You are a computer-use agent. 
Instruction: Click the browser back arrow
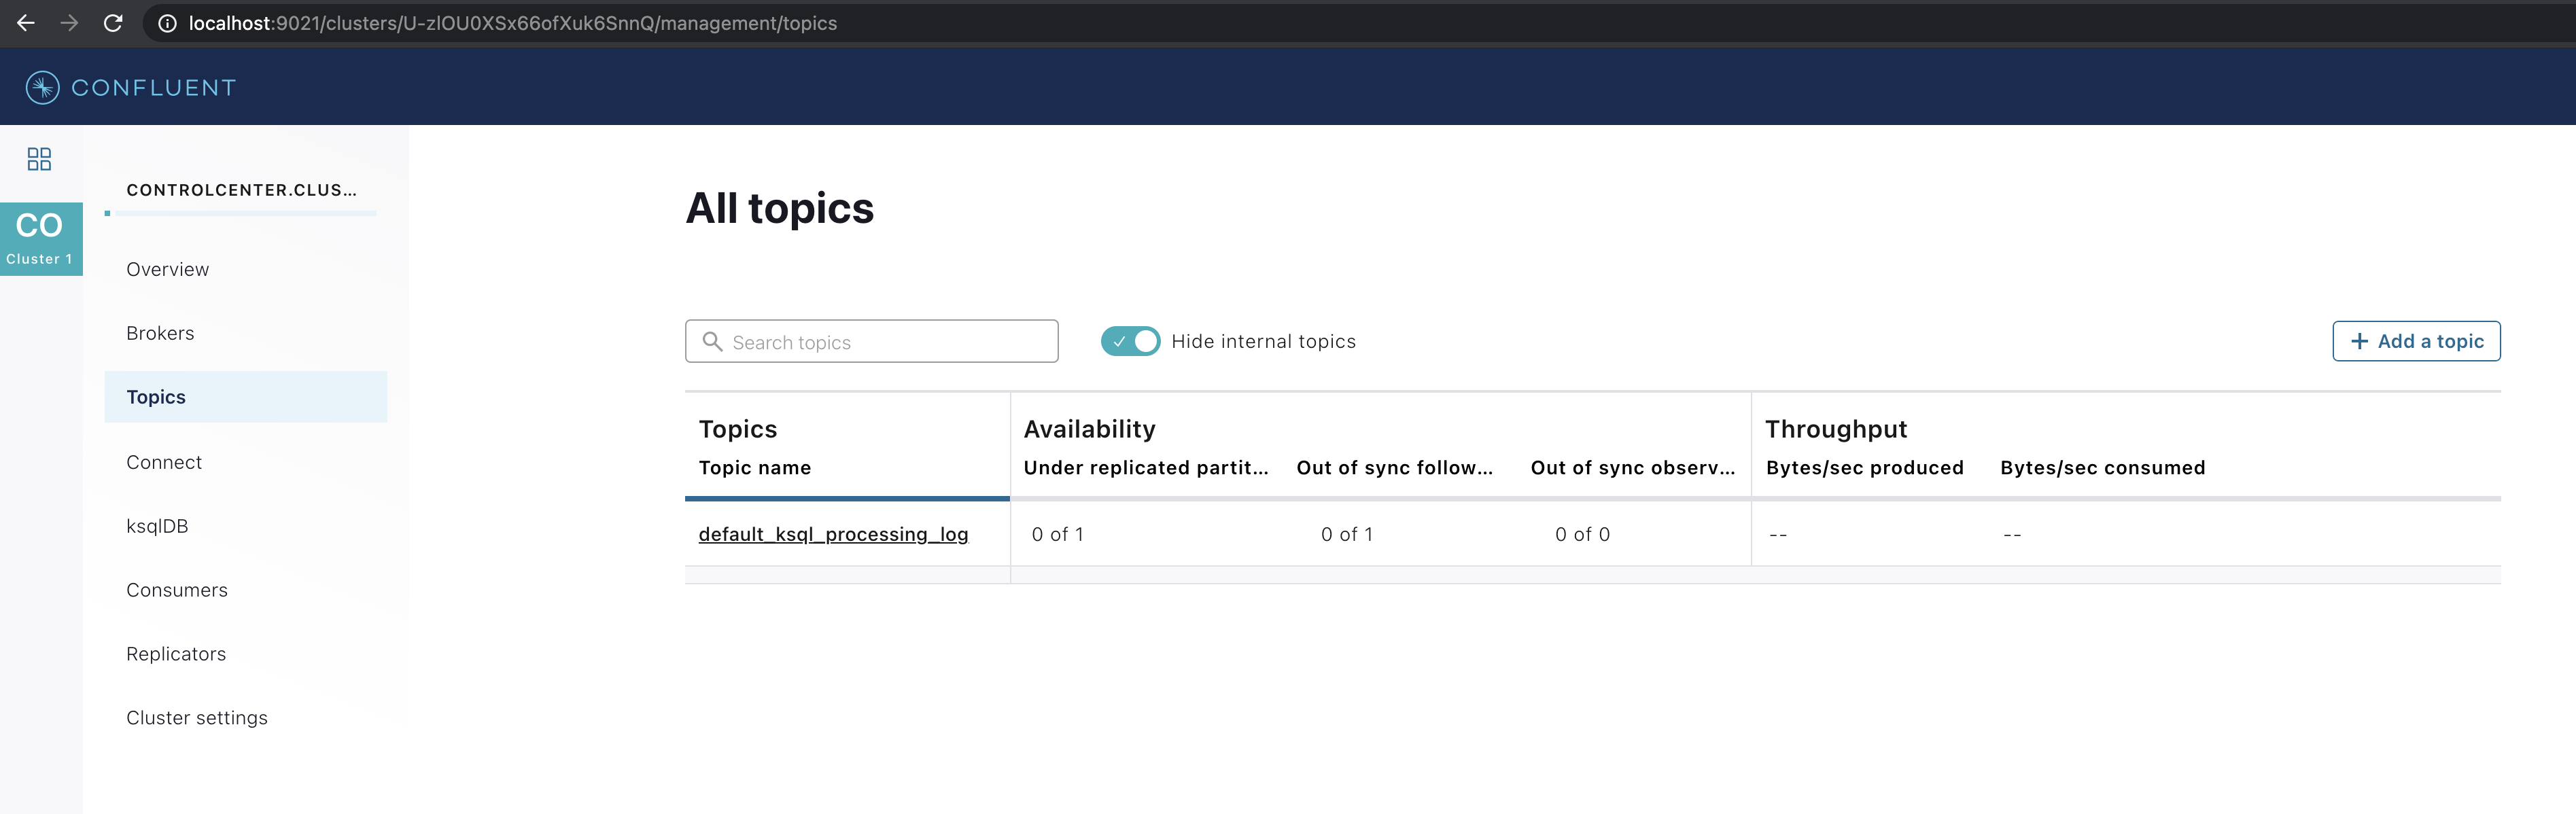(x=26, y=23)
